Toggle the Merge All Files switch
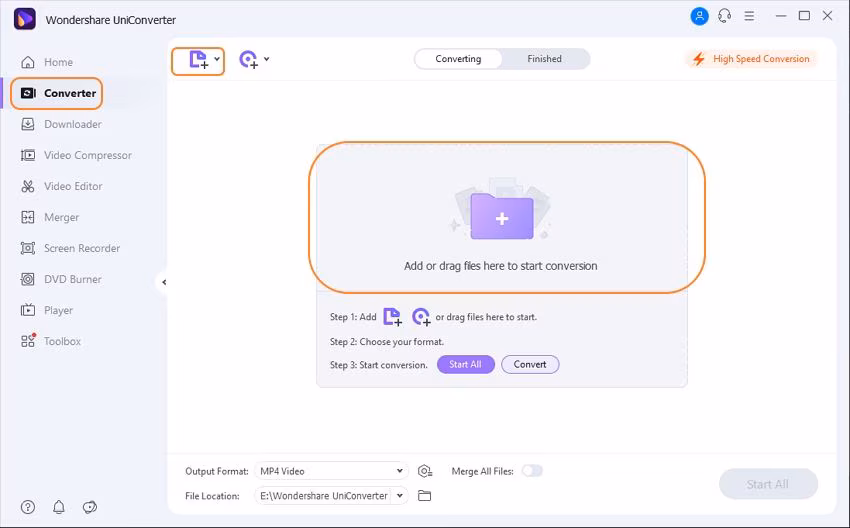 pos(532,471)
